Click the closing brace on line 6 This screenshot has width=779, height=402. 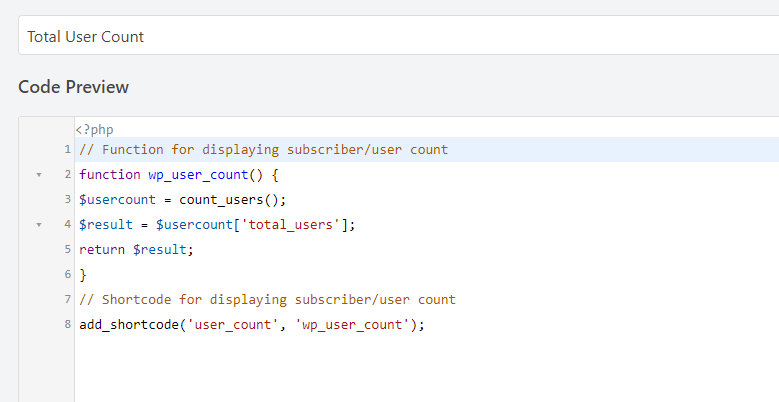83,274
